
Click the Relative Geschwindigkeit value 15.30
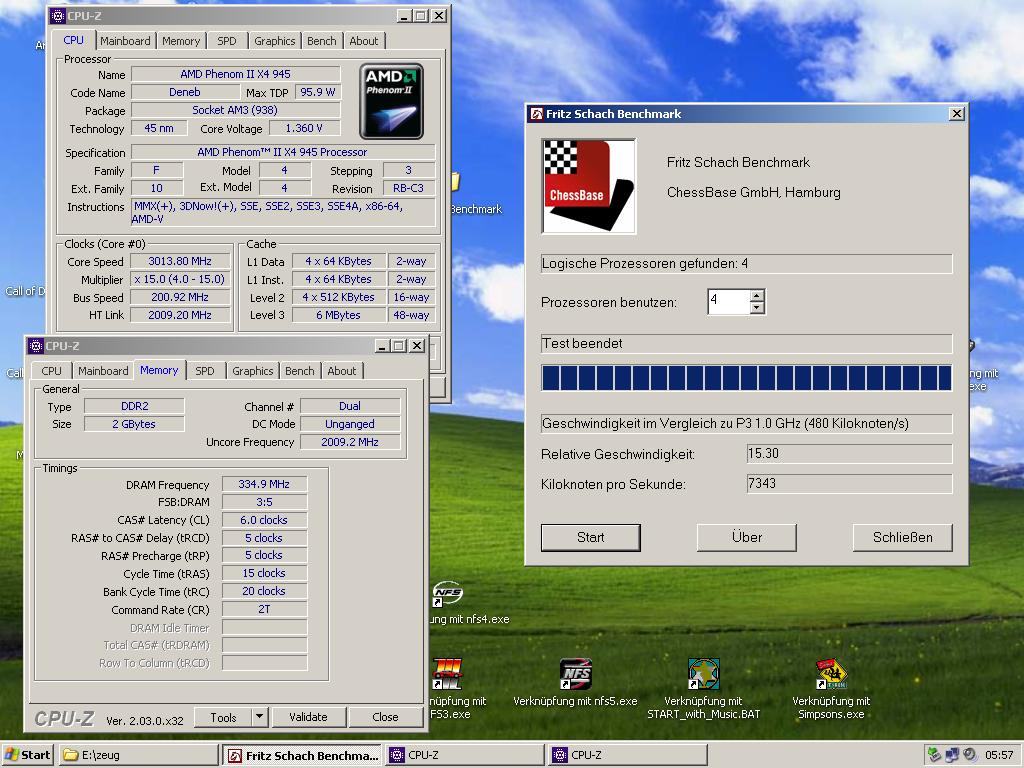pyautogui.click(x=849, y=454)
